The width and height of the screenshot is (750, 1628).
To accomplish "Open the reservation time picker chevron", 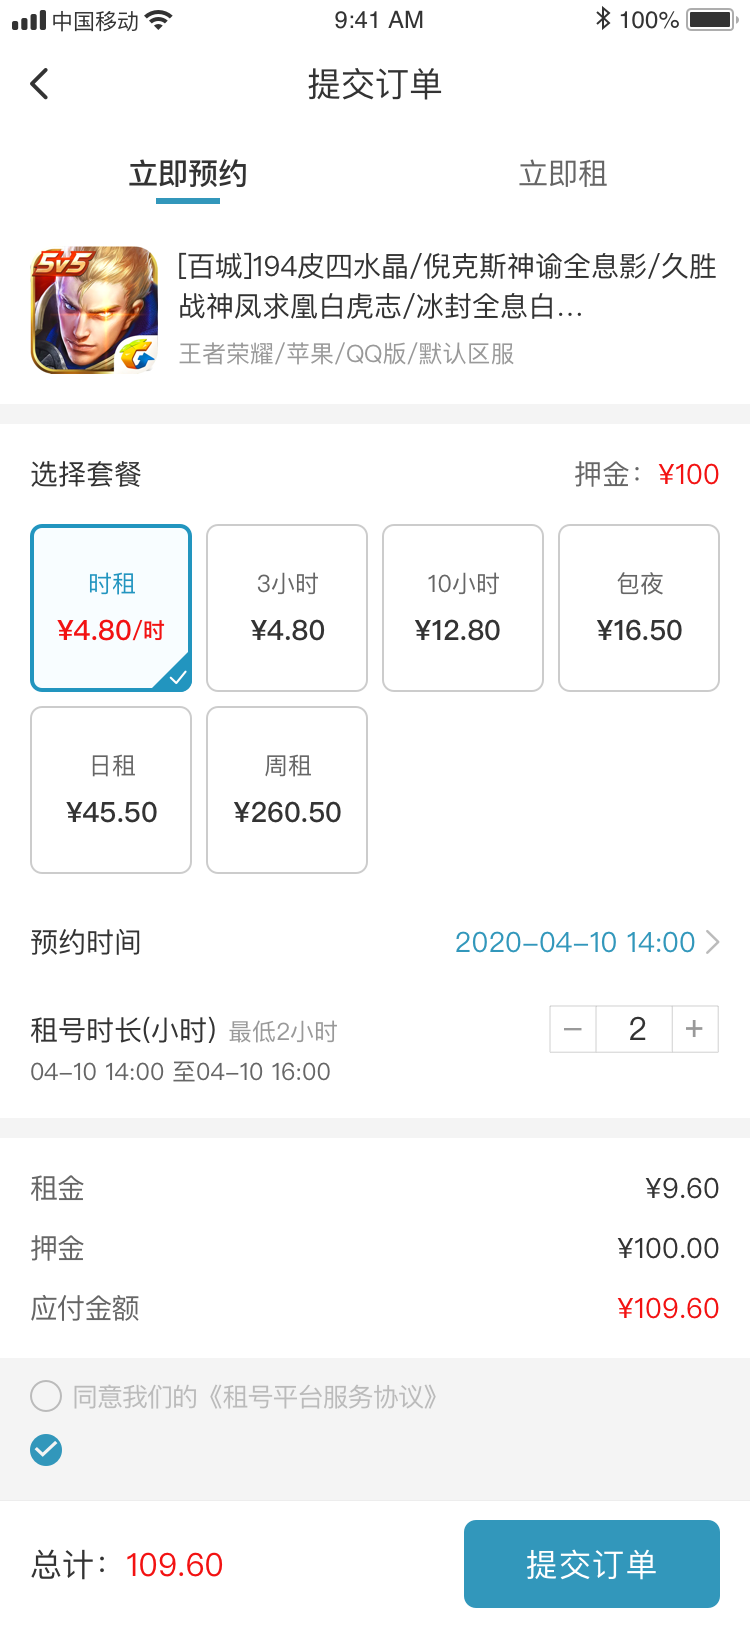I will (x=712, y=942).
